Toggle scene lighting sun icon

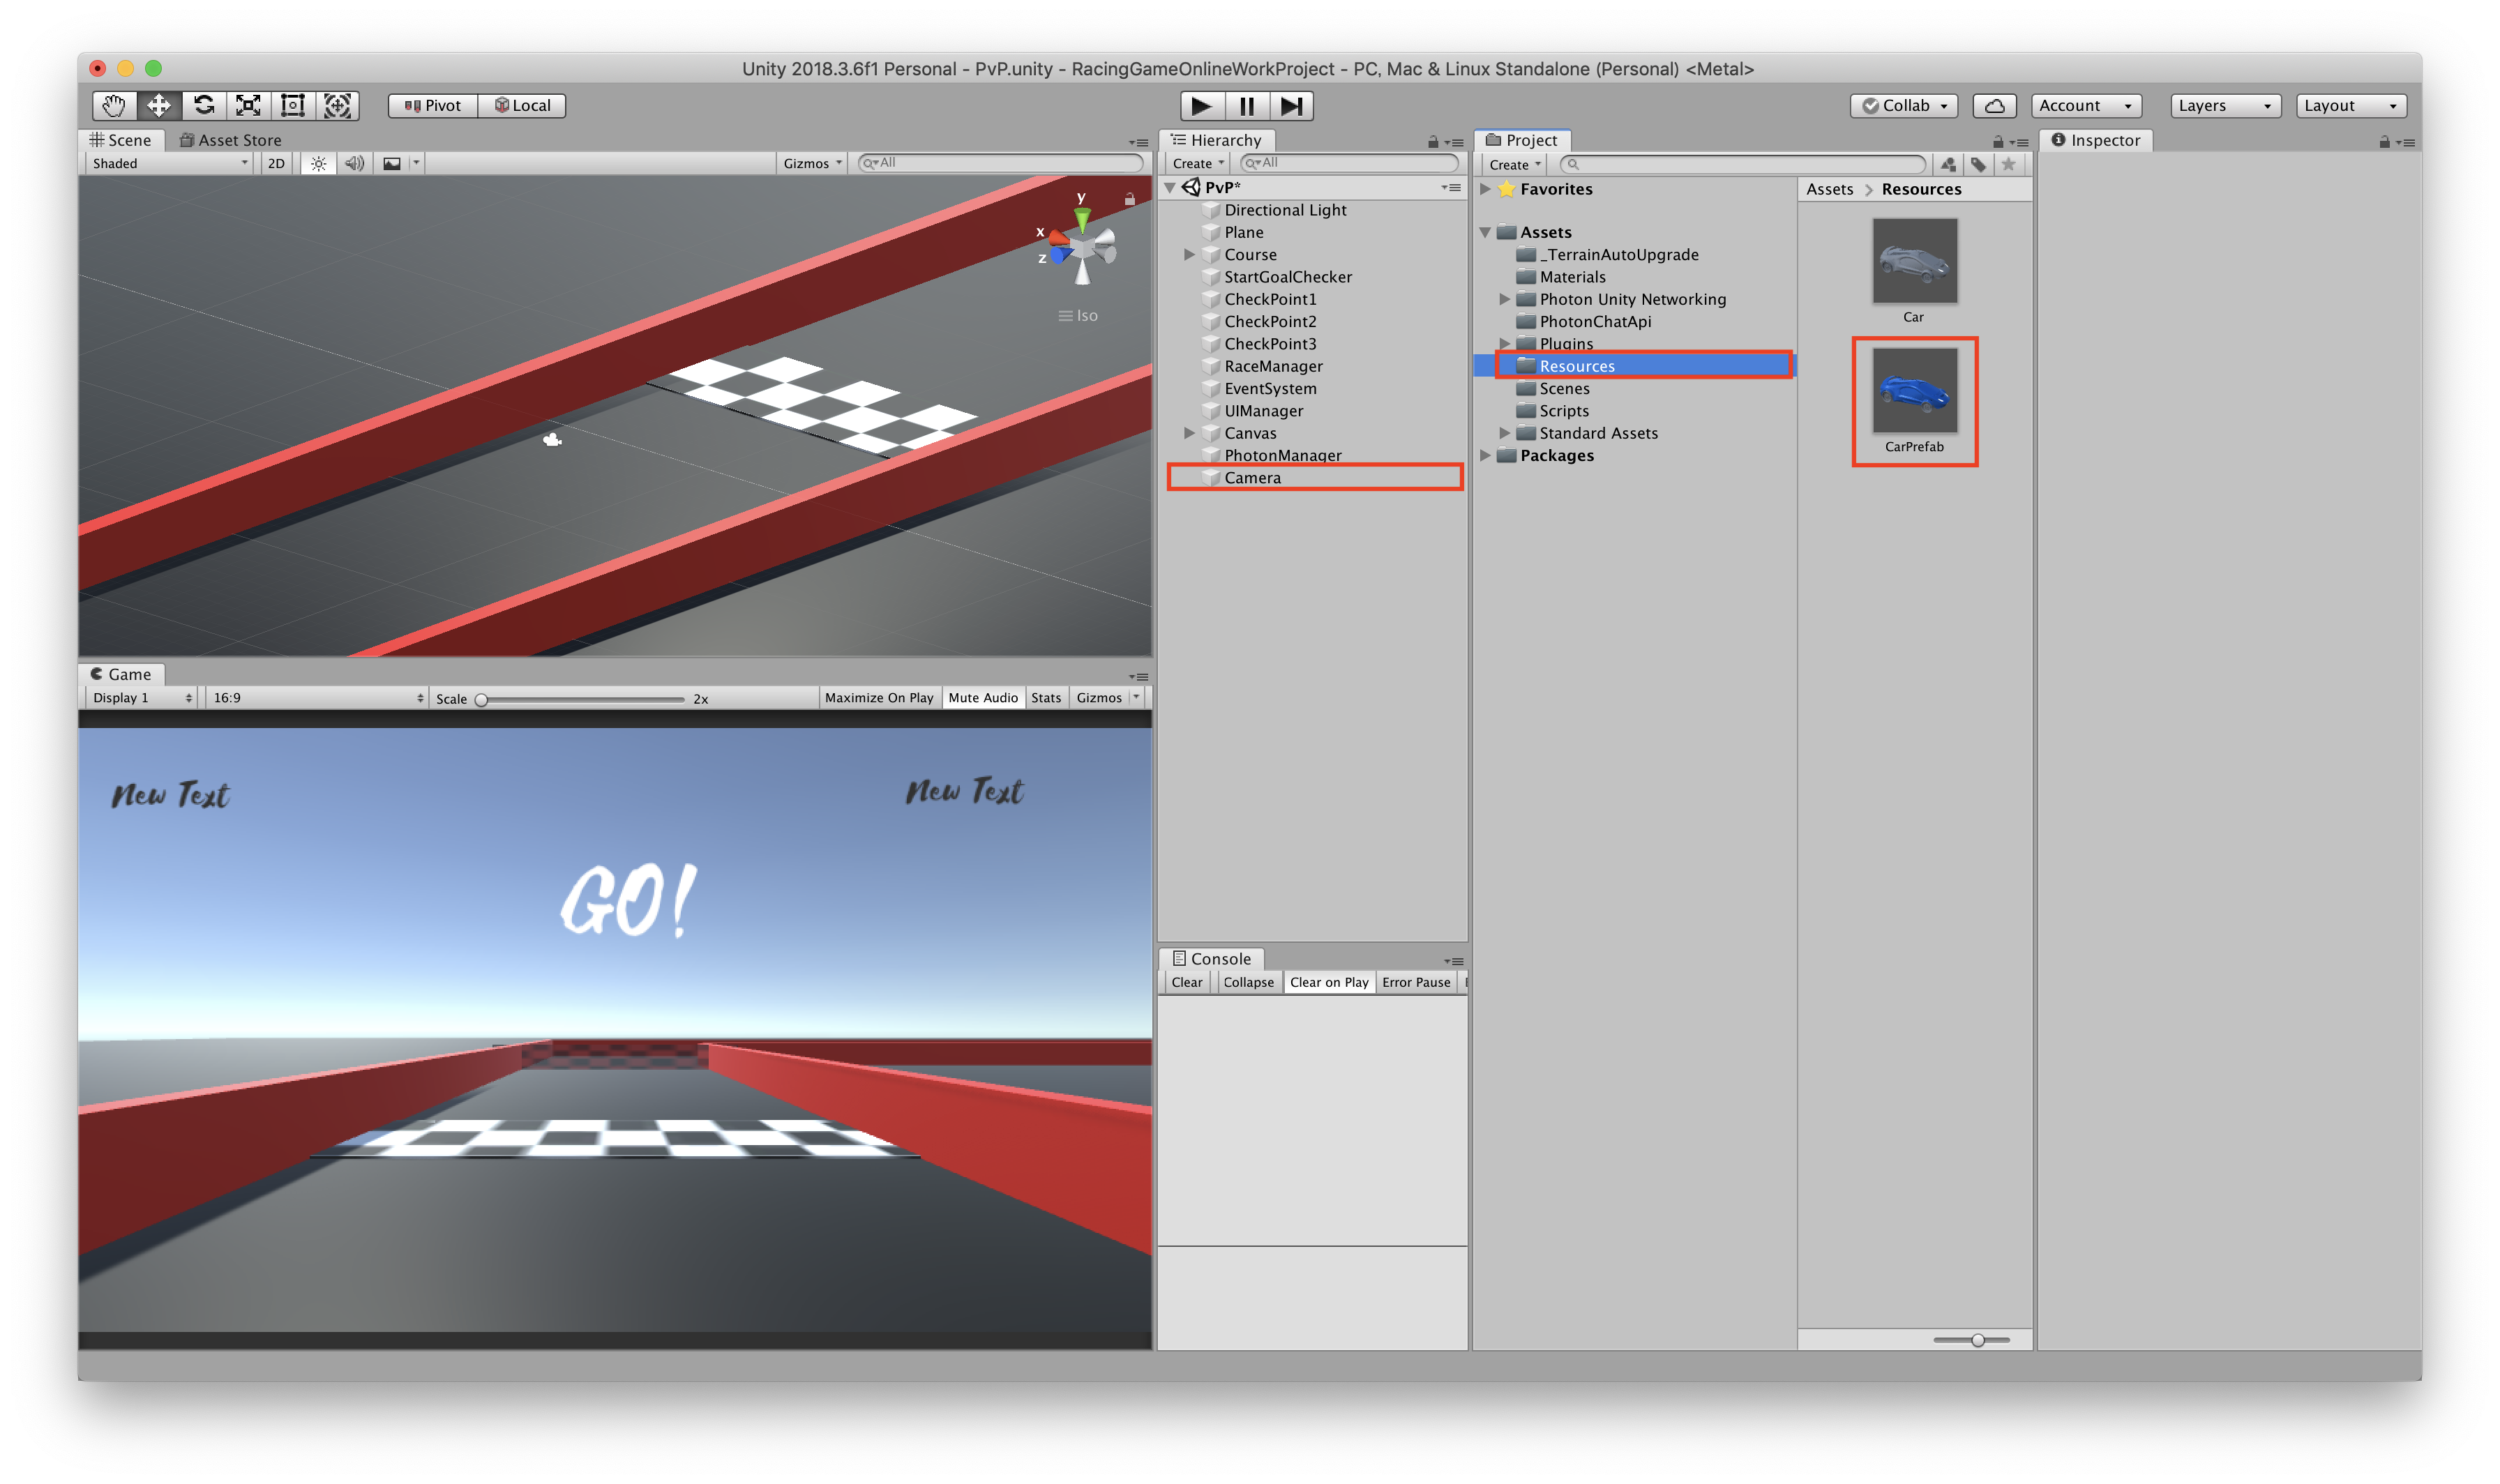[318, 163]
